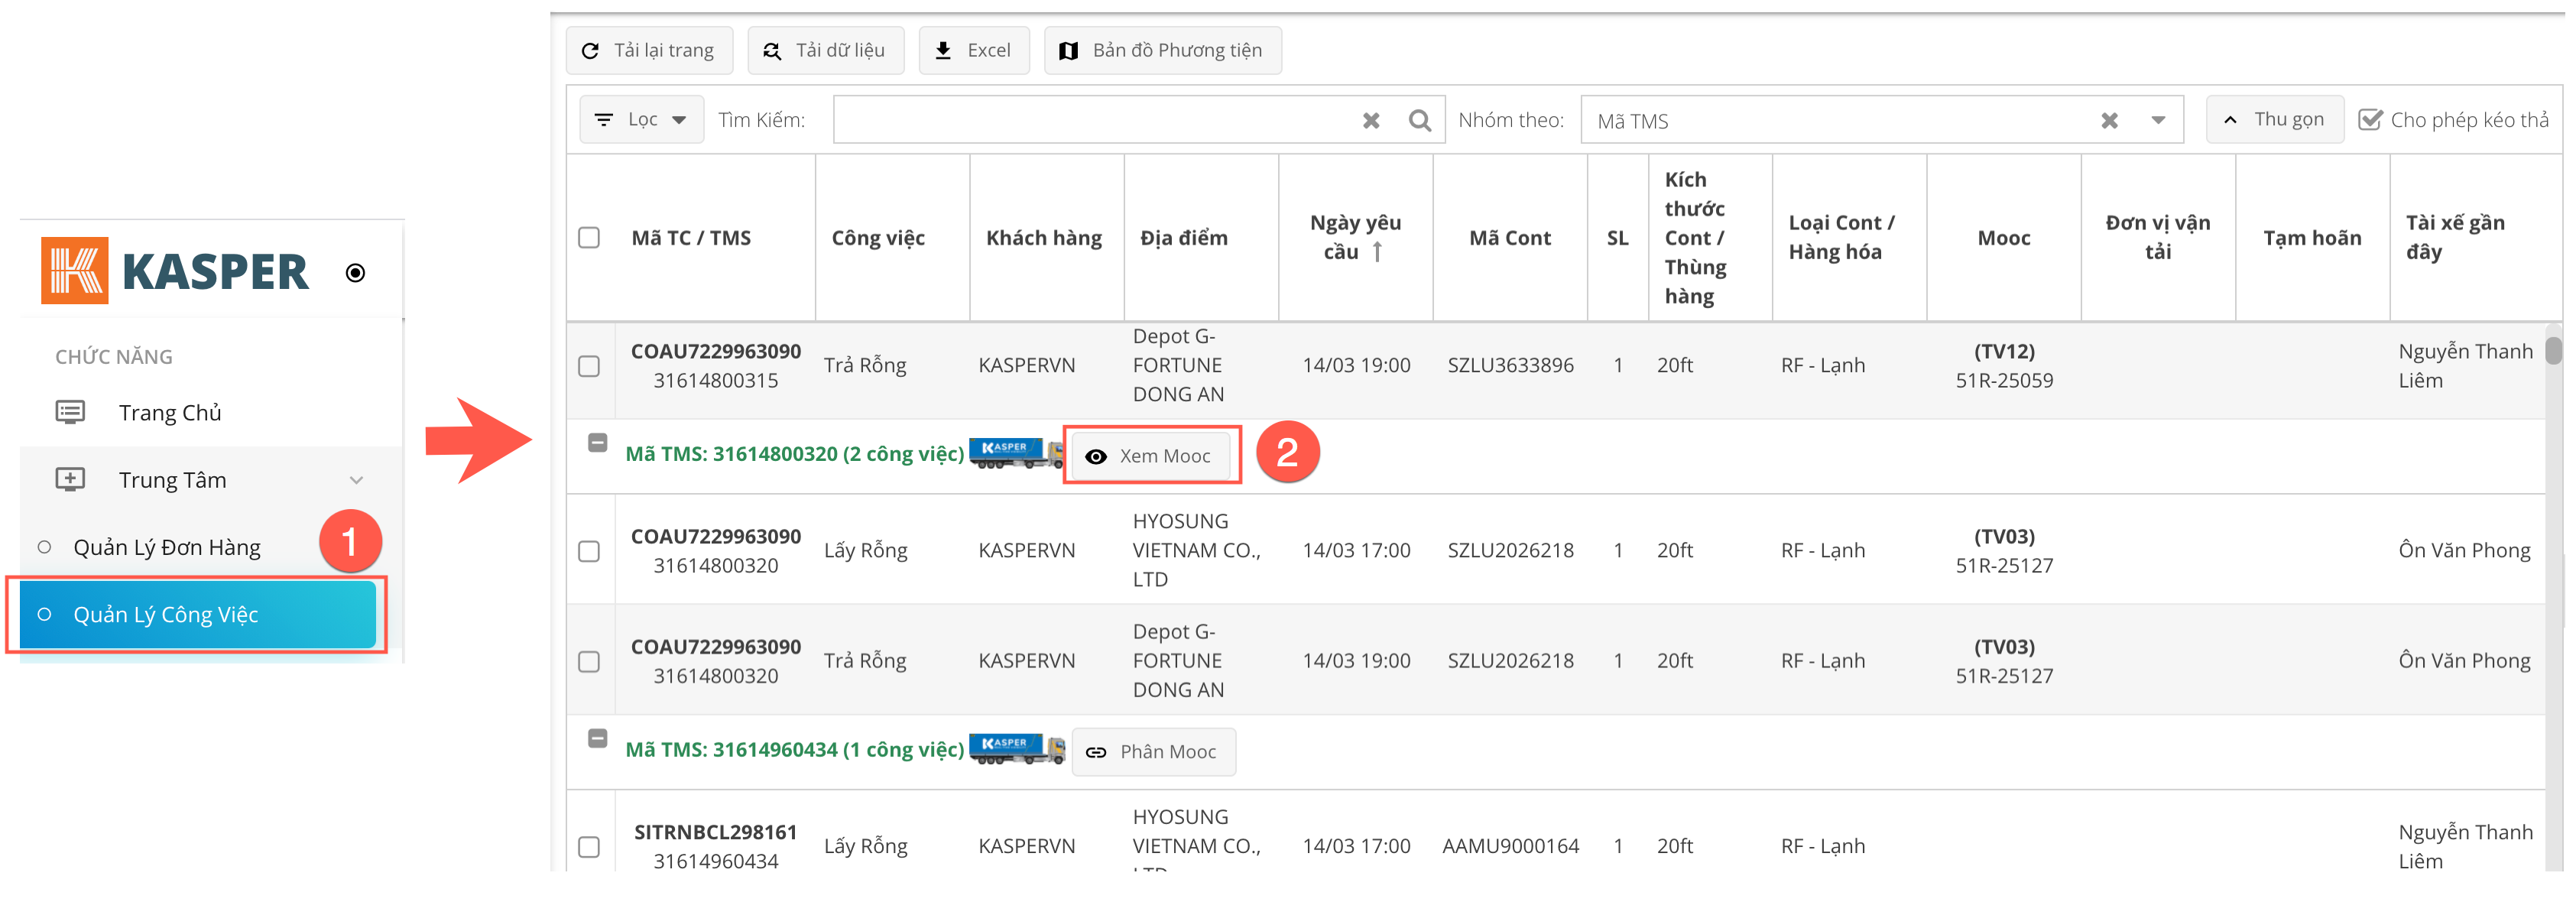Expand the Nhóm theo dropdown arrow

[2158, 121]
